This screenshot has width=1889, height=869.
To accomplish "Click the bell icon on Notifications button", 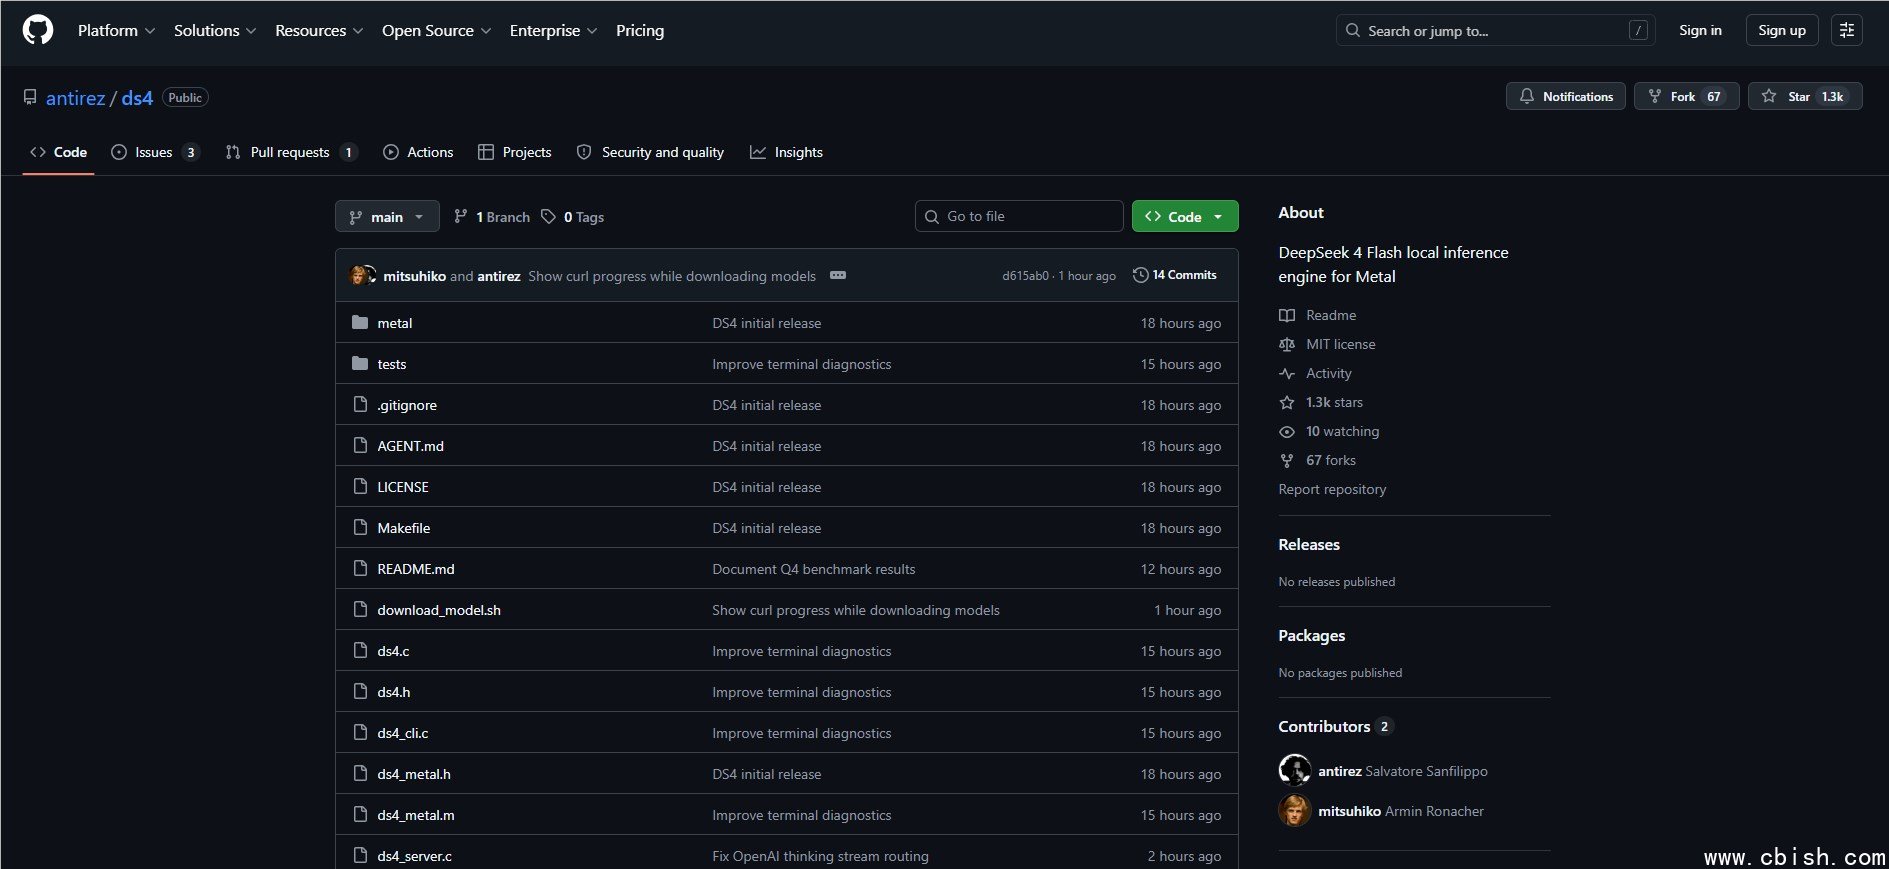I will (x=1527, y=96).
